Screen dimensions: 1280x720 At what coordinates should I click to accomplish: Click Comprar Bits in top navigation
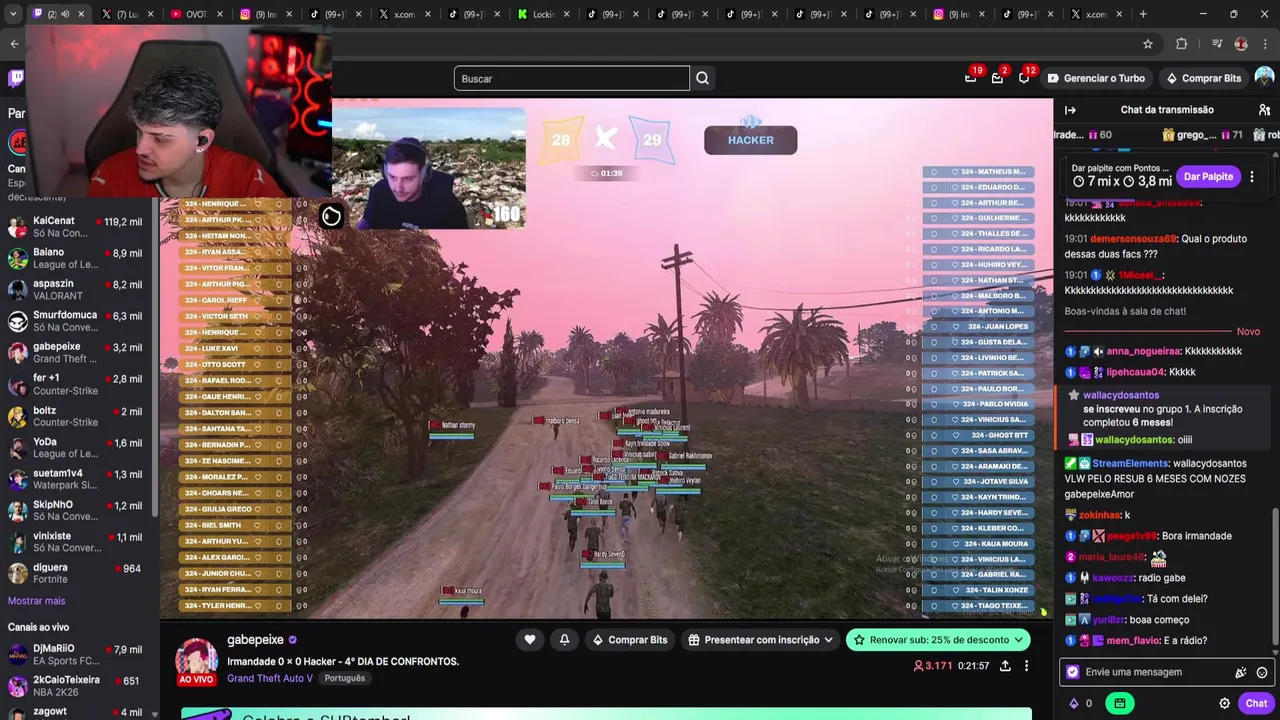pos(1202,78)
